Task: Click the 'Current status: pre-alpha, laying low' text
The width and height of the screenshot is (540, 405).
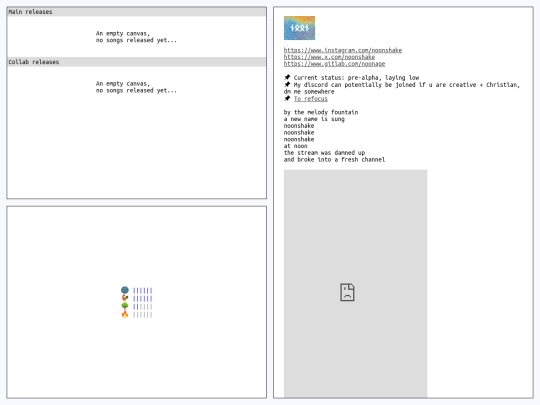Action: tap(356, 78)
